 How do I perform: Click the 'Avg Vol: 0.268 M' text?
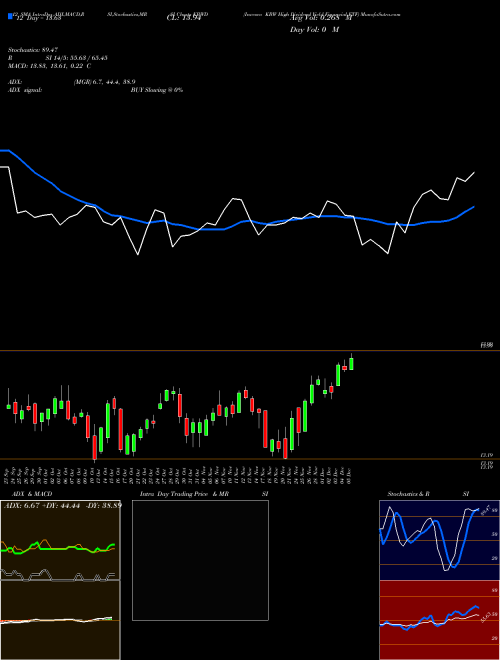tap(321, 18)
